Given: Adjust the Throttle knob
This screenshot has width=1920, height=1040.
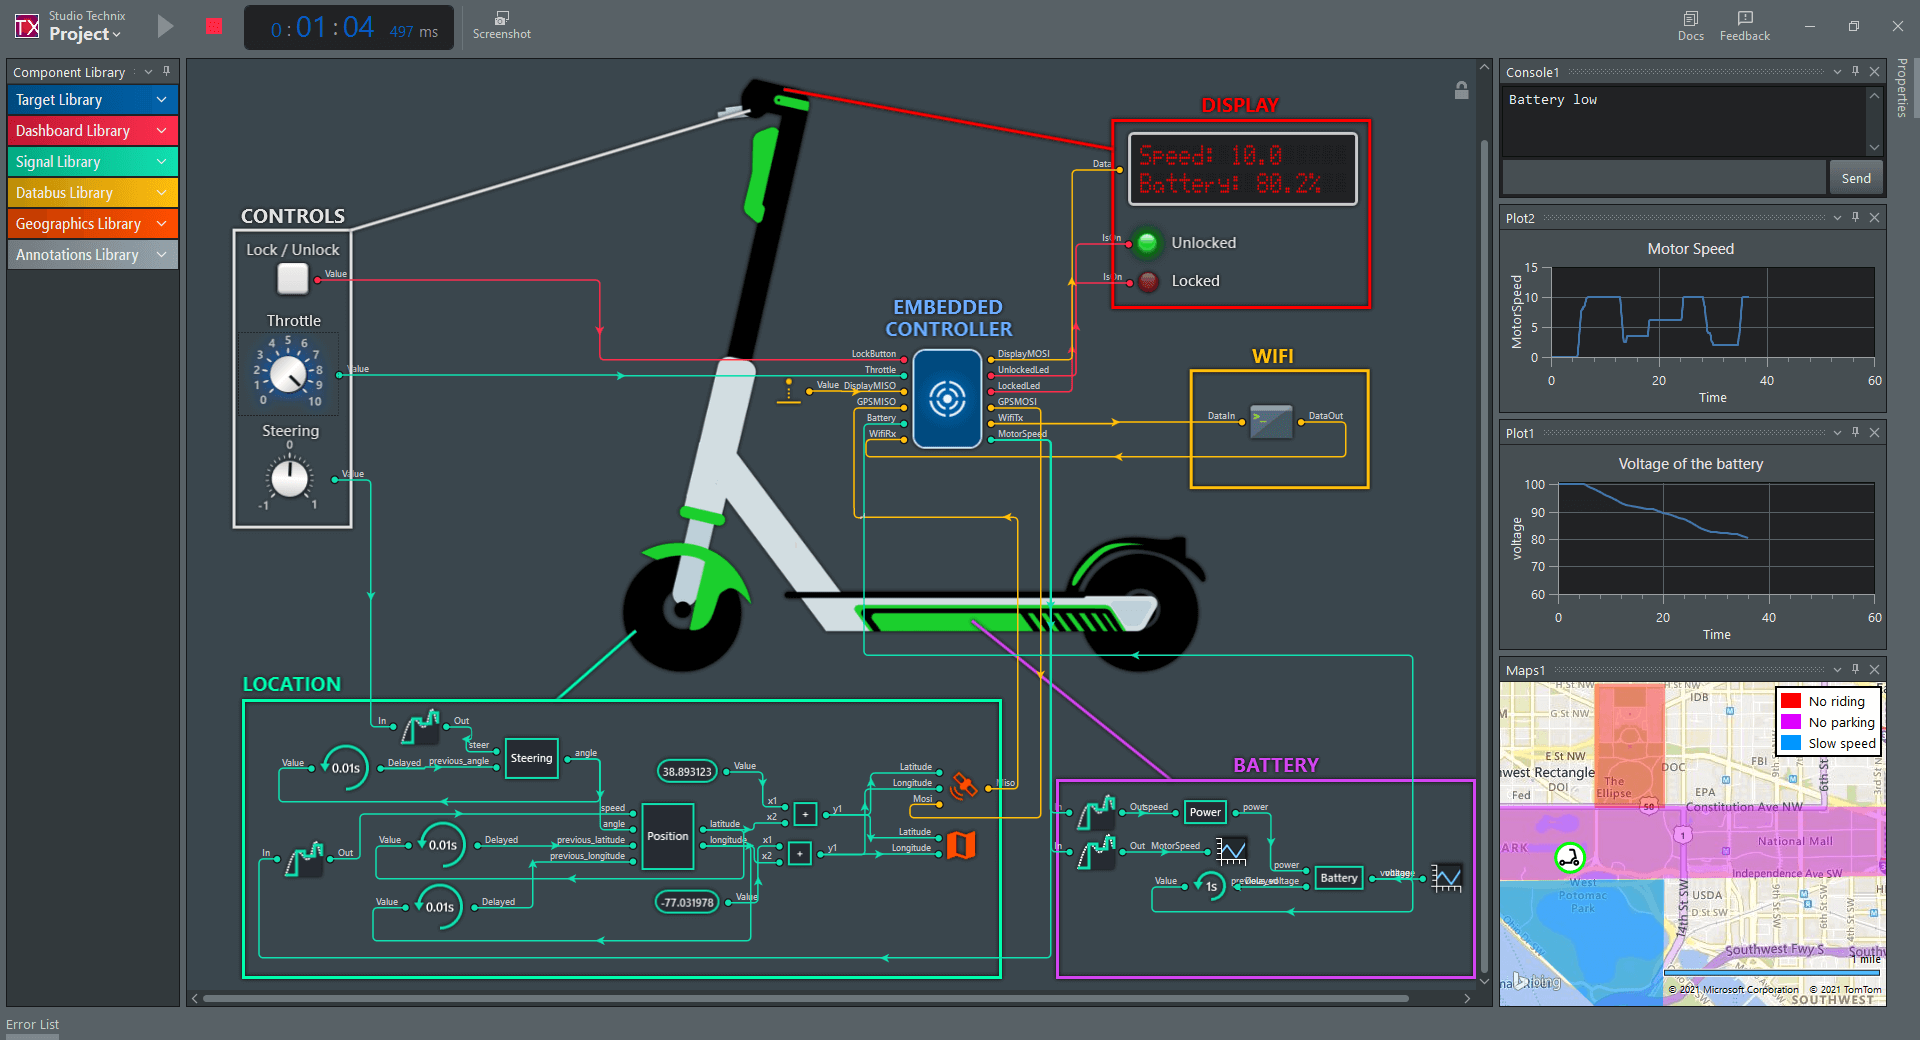Looking at the screenshot, I should 289,374.
